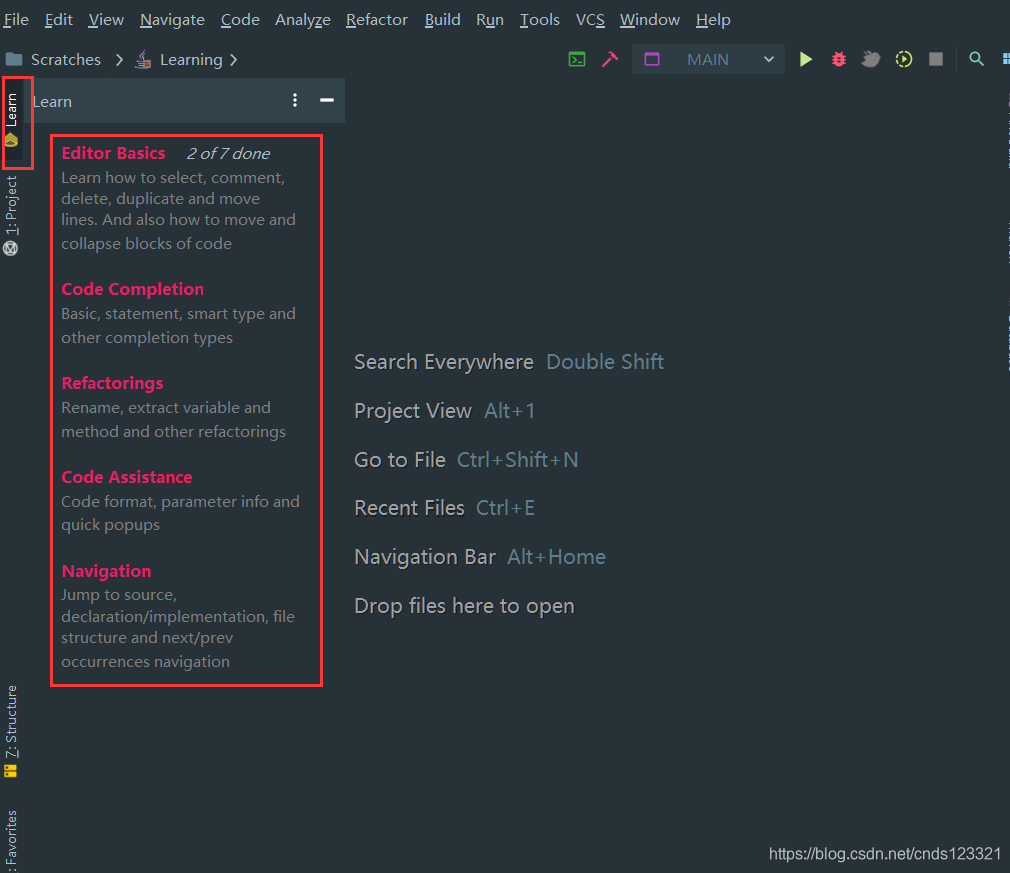
Task: Run the MAIN configuration with green play icon
Action: (806, 59)
